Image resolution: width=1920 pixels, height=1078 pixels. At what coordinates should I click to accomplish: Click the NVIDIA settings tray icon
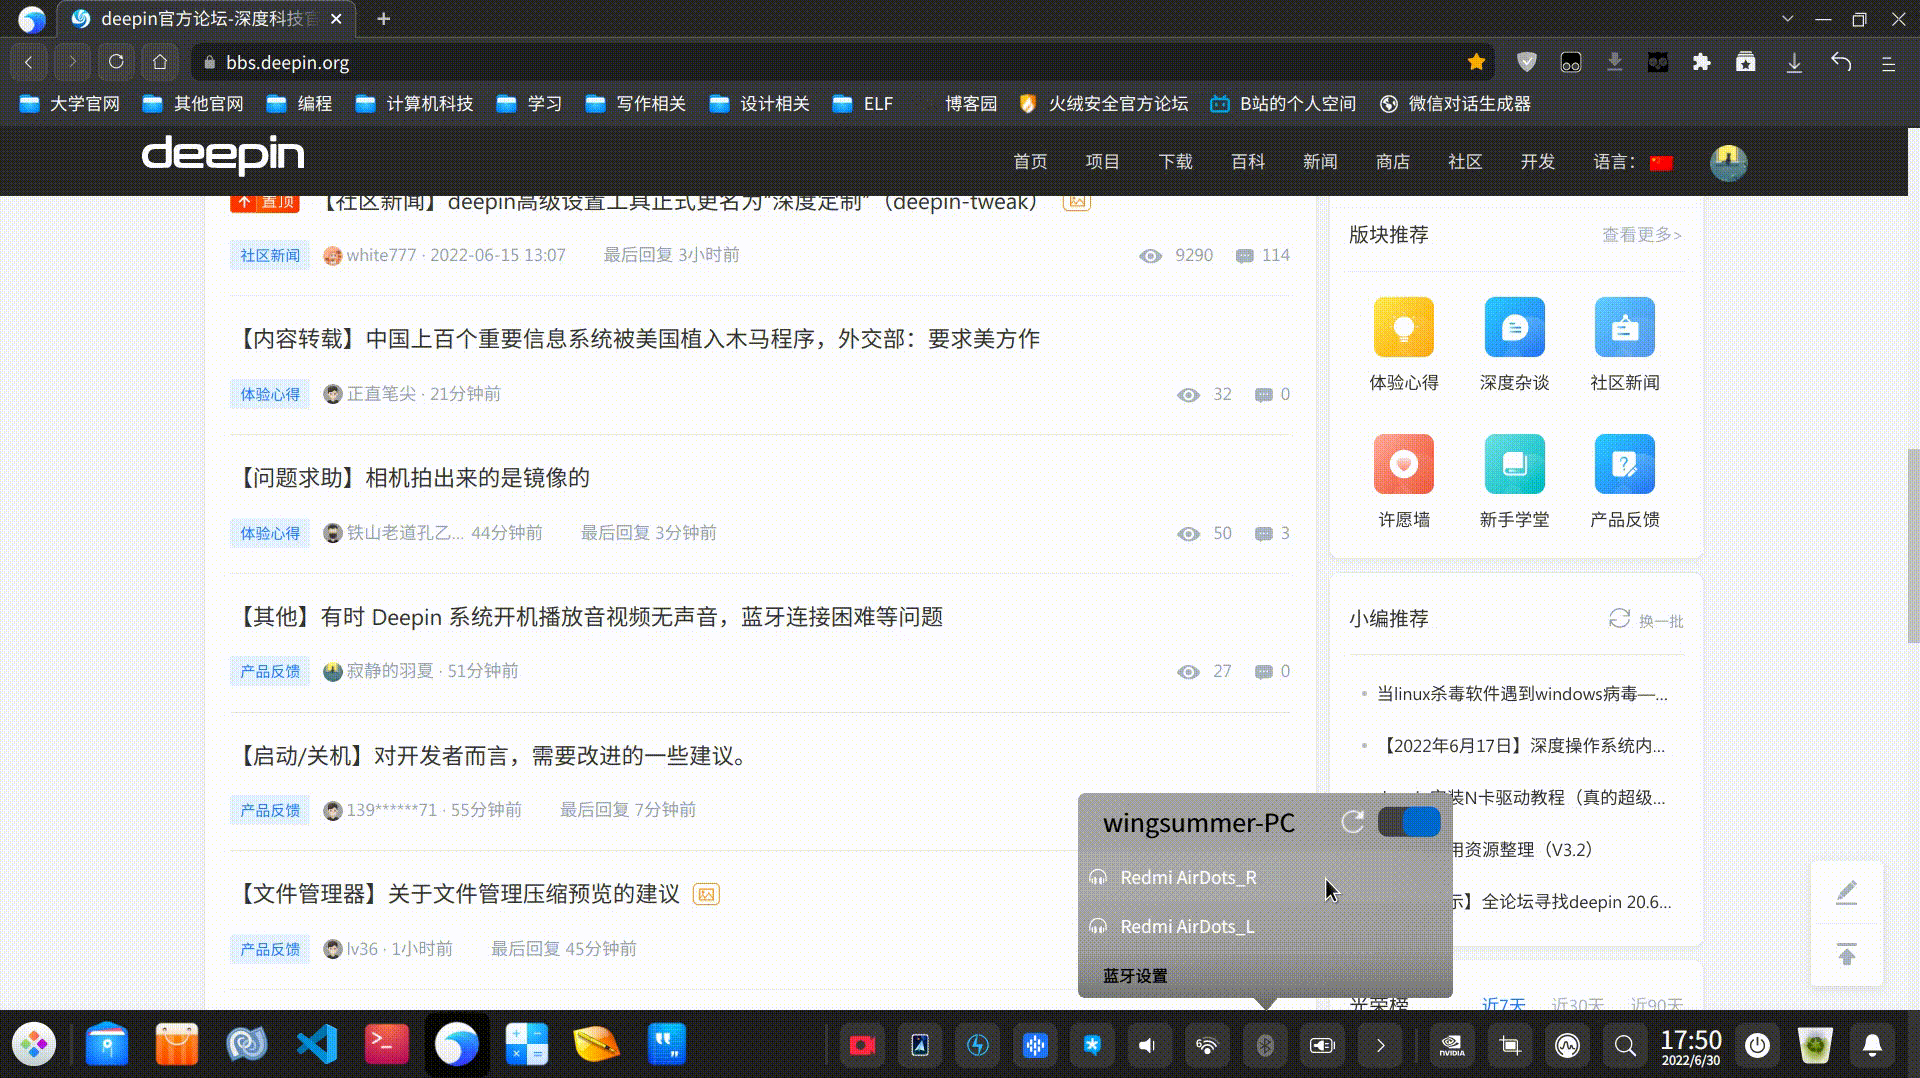1451,1045
